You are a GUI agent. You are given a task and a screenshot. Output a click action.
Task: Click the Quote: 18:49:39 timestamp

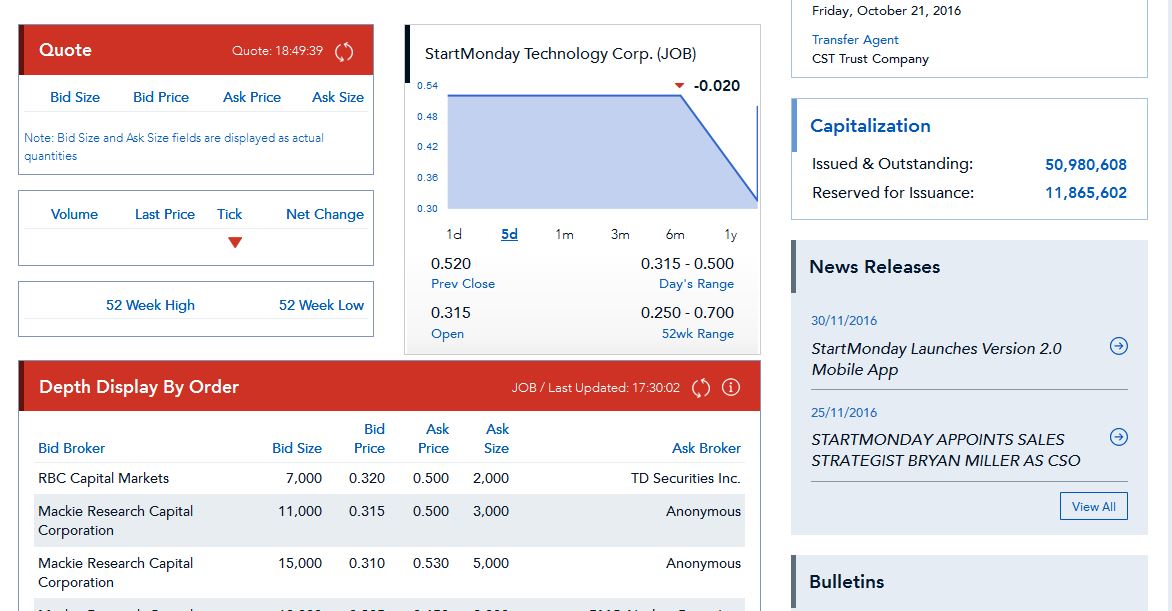(277, 51)
